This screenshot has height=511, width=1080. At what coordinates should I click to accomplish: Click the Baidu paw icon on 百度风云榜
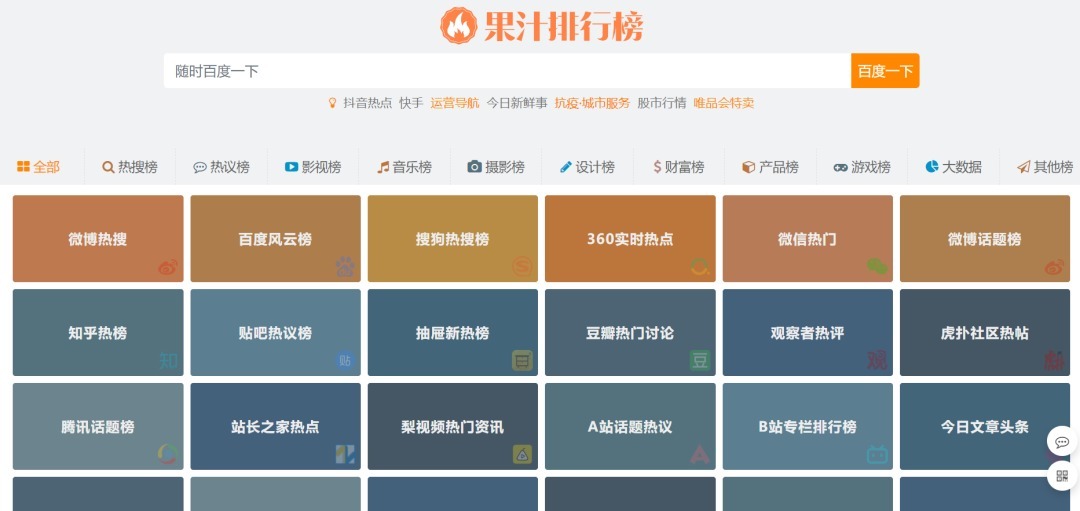point(345,267)
